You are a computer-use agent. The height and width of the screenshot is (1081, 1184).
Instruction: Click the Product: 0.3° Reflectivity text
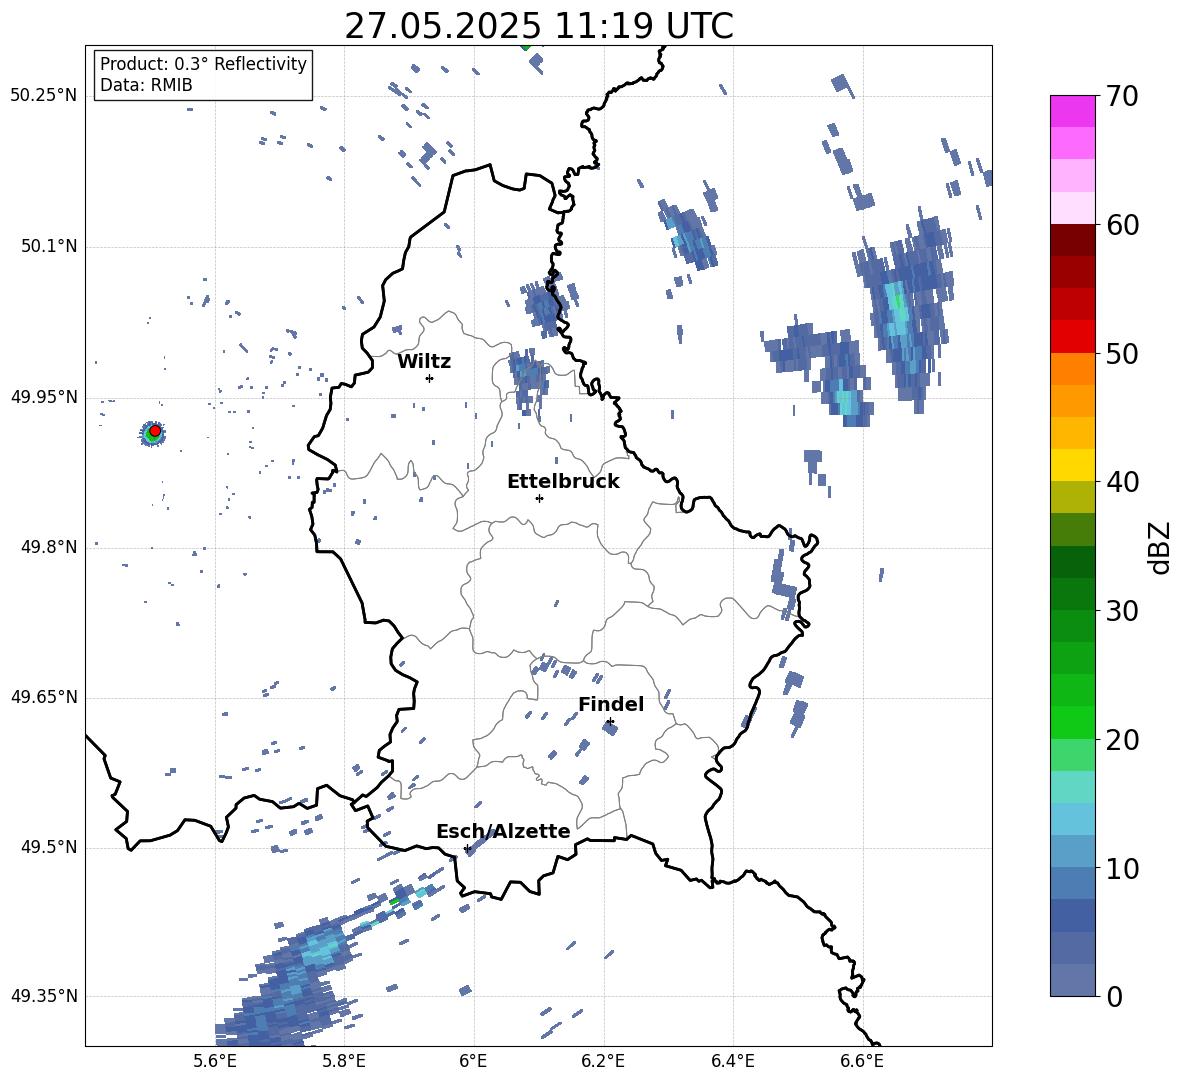point(203,64)
